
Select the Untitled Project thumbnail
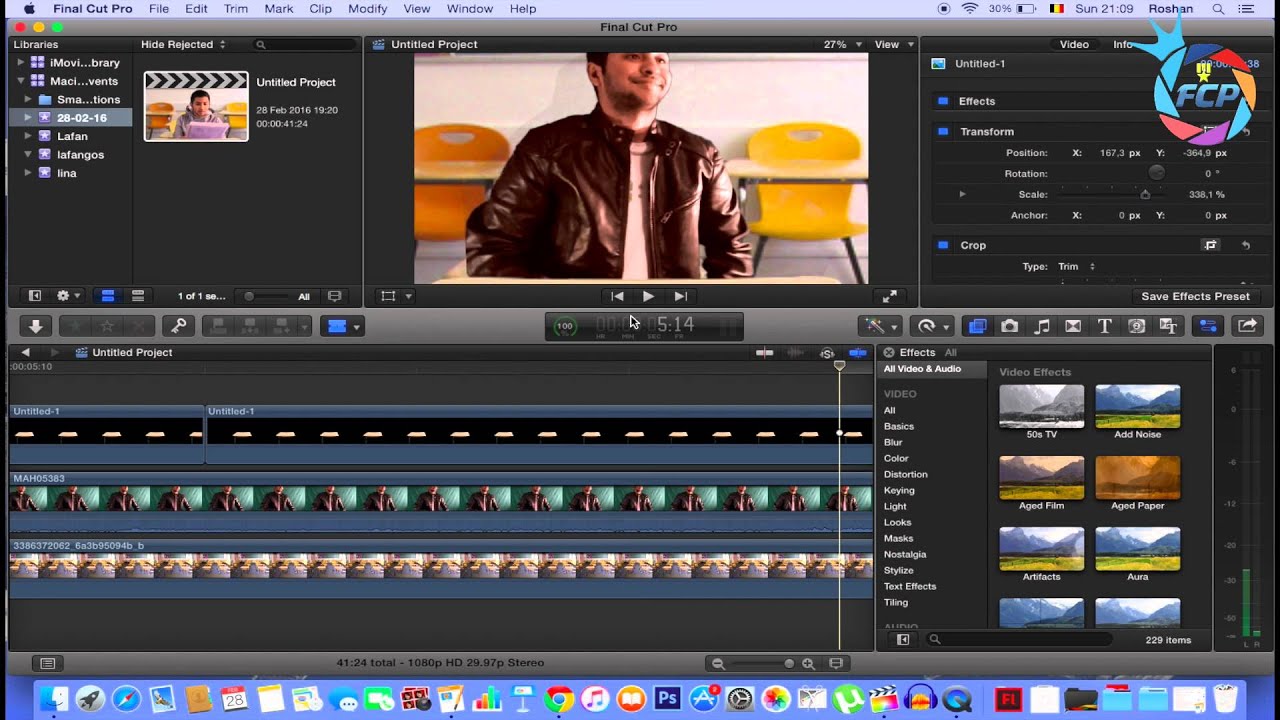click(x=196, y=106)
